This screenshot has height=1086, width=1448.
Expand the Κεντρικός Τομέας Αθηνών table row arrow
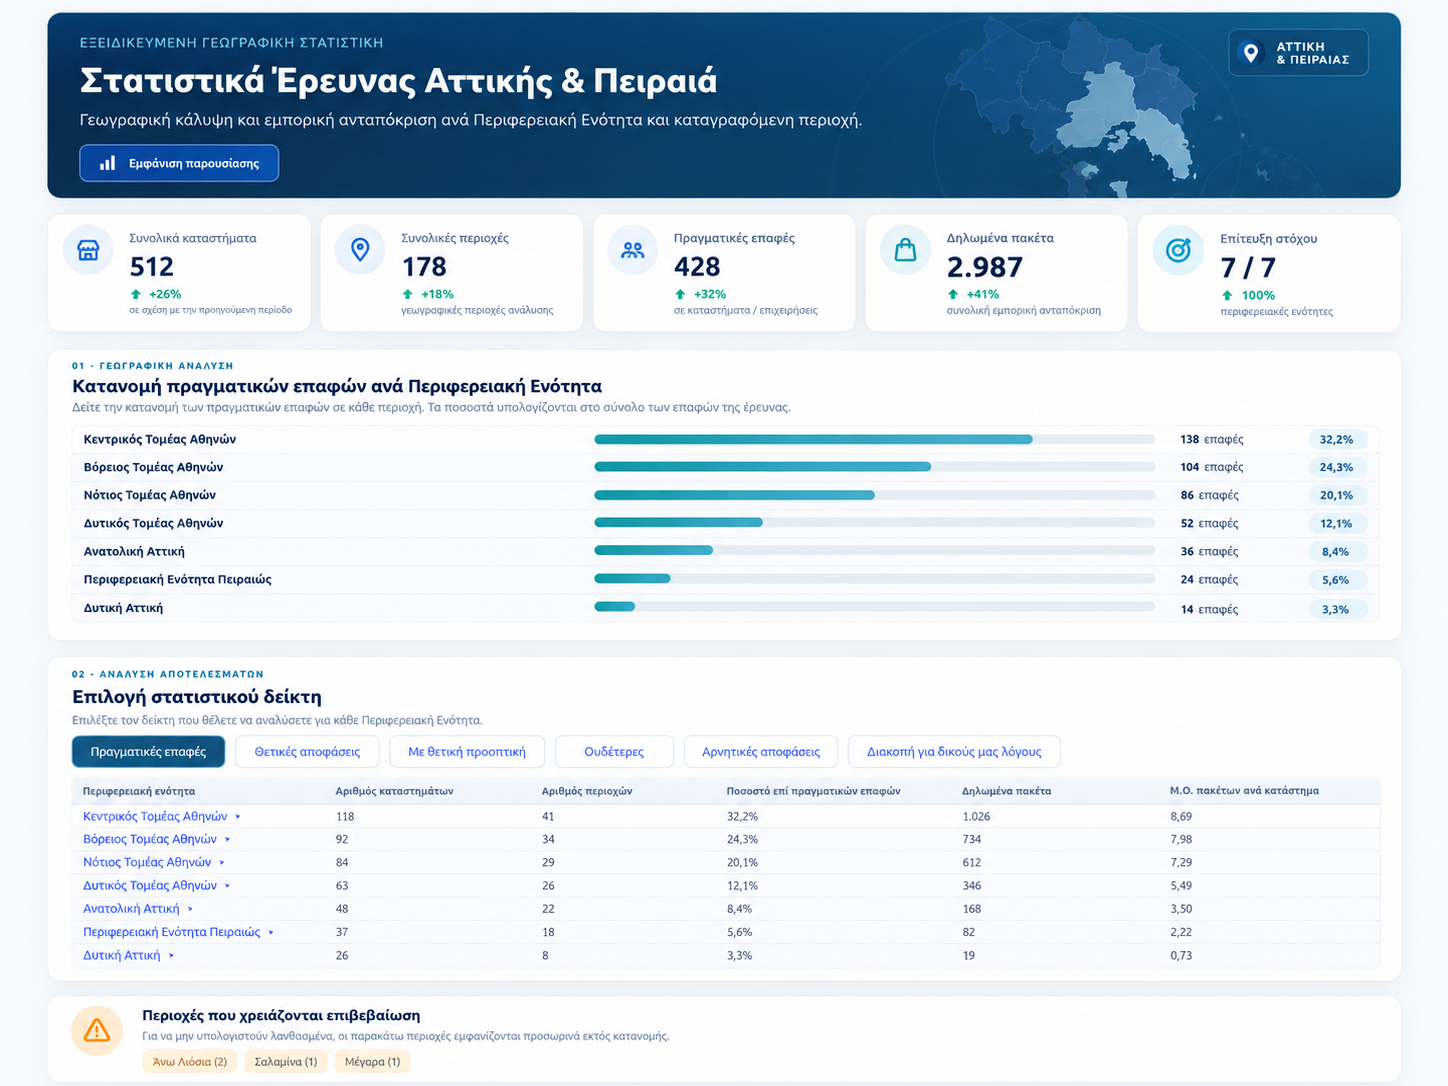pos(238,817)
